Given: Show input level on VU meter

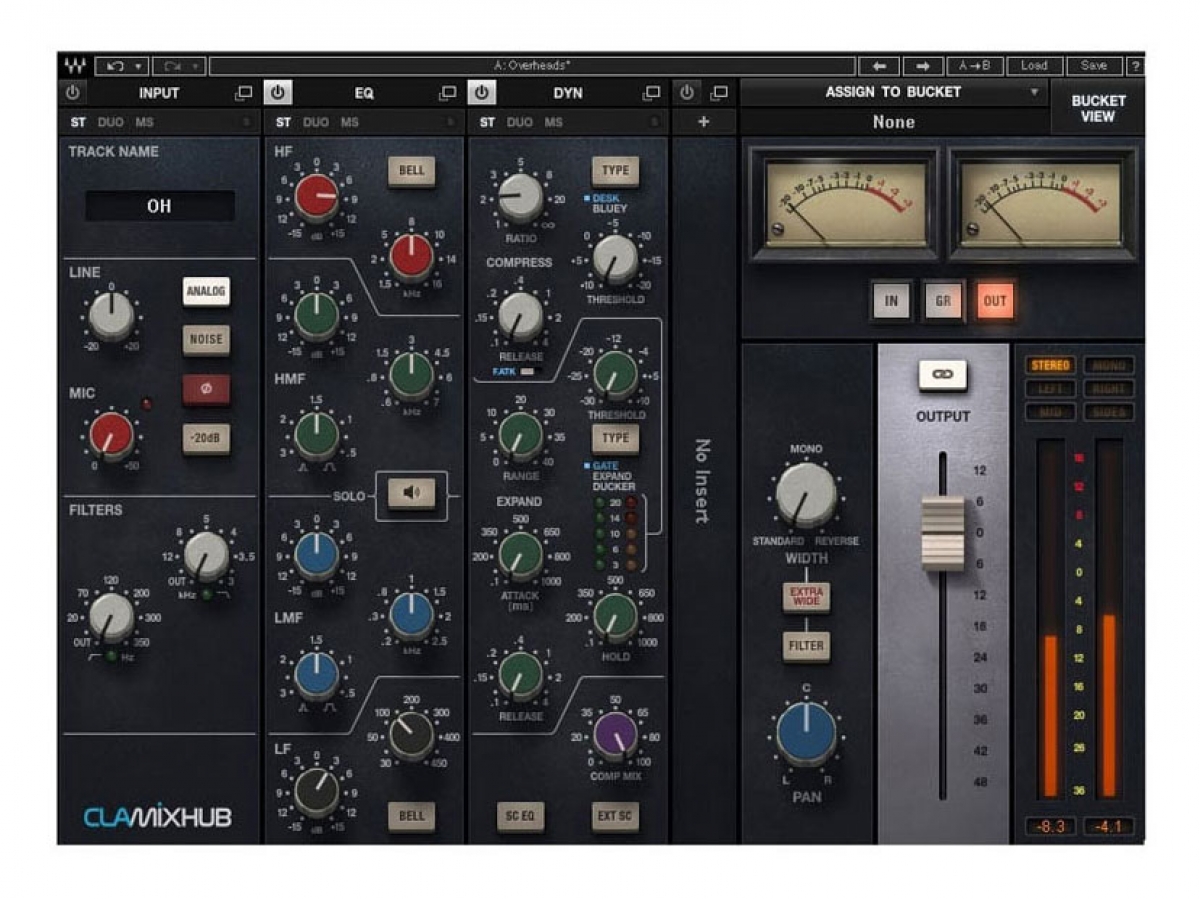Looking at the screenshot, I should coord(891,300).
